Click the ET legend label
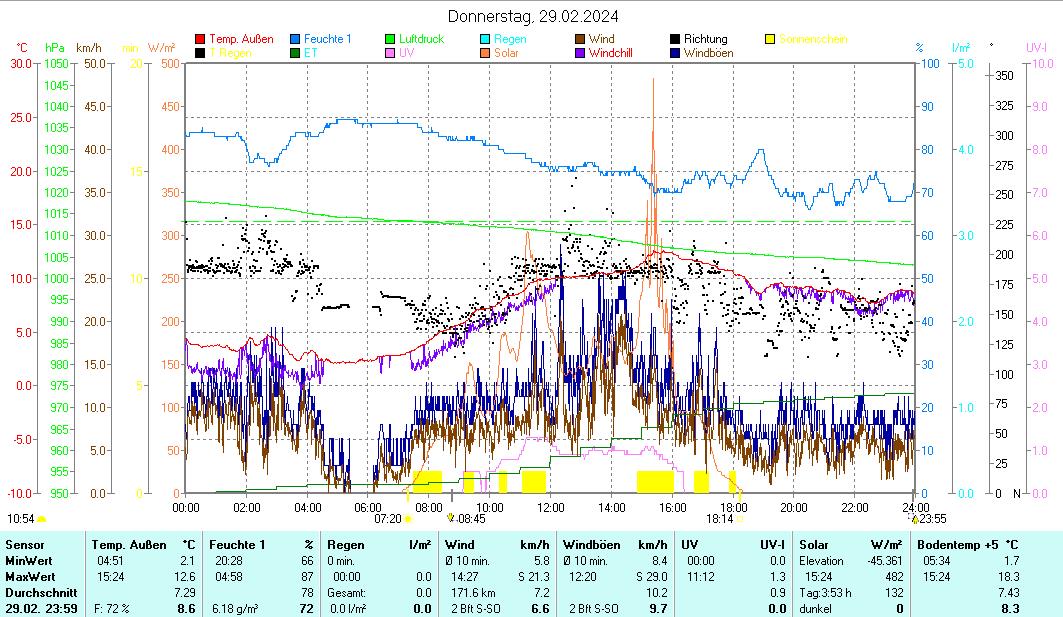Screen dimensions: 1063x617 [310, 53]
